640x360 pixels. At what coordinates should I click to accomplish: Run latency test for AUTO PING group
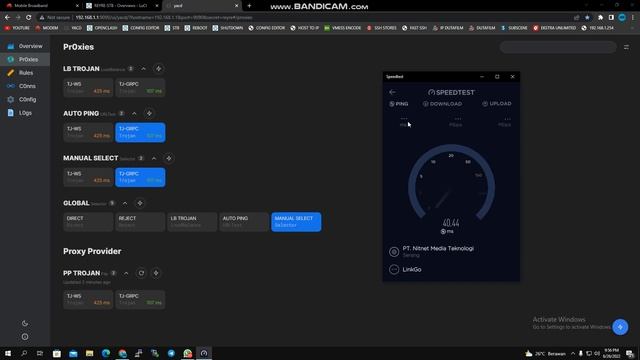tap(149, 113)
